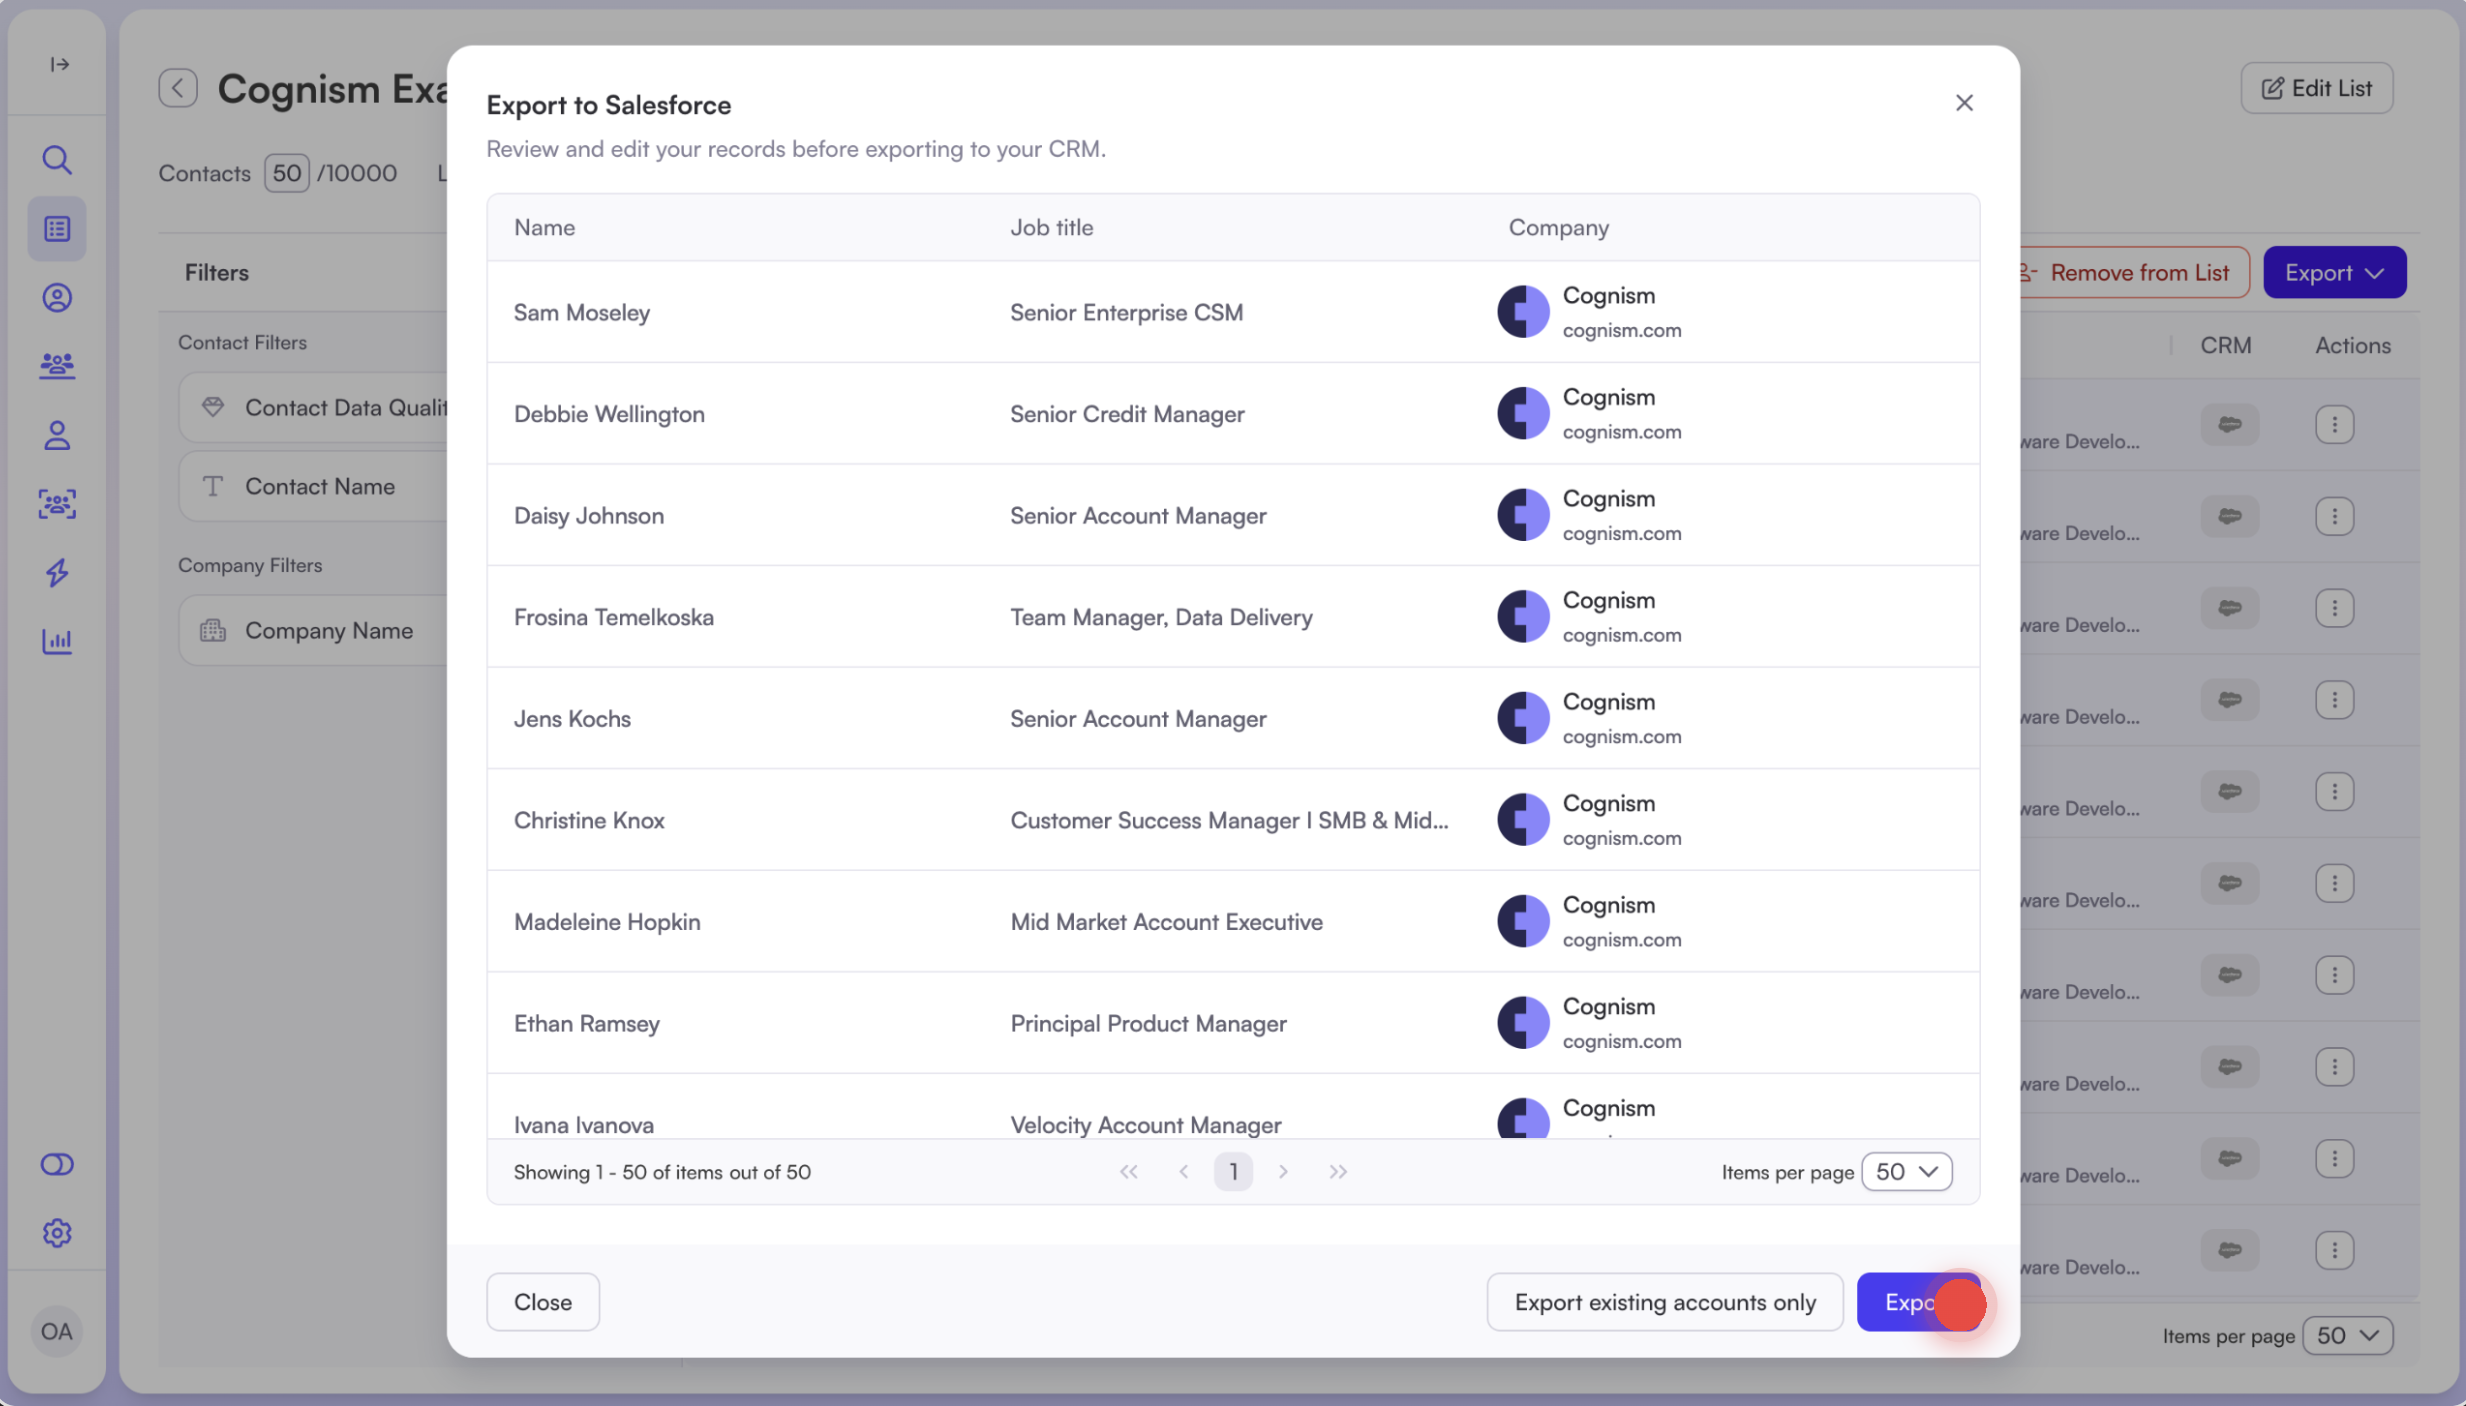Click the Edit List button

pos(2316,88)
